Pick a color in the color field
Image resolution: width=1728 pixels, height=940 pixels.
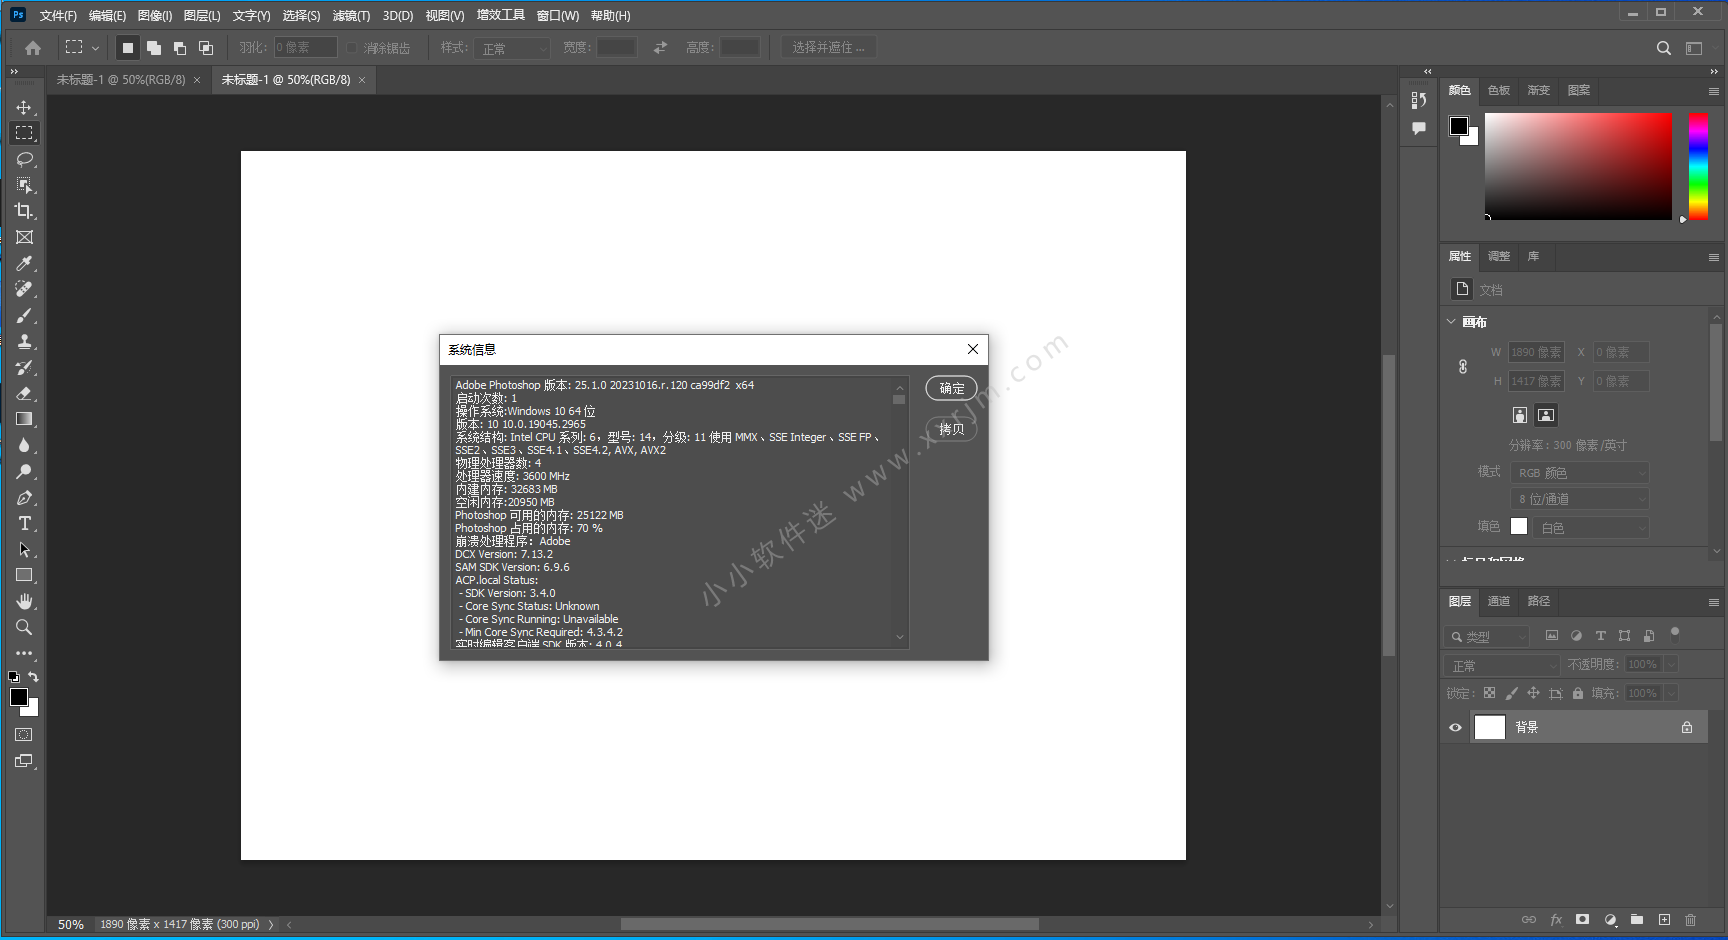point(1578,166)
